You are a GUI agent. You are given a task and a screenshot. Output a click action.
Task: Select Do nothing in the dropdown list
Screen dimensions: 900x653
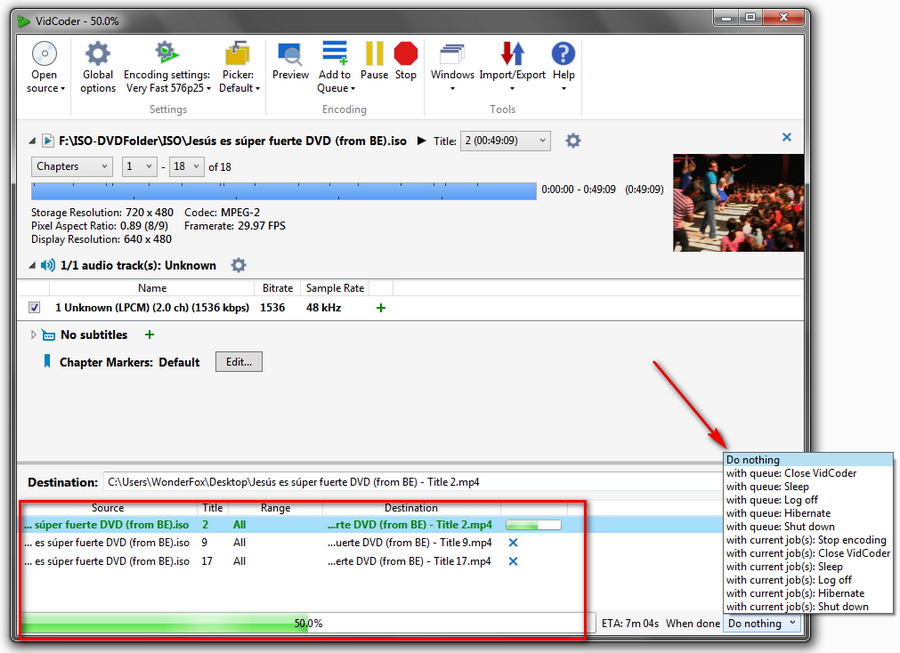[x=808, y=460]
